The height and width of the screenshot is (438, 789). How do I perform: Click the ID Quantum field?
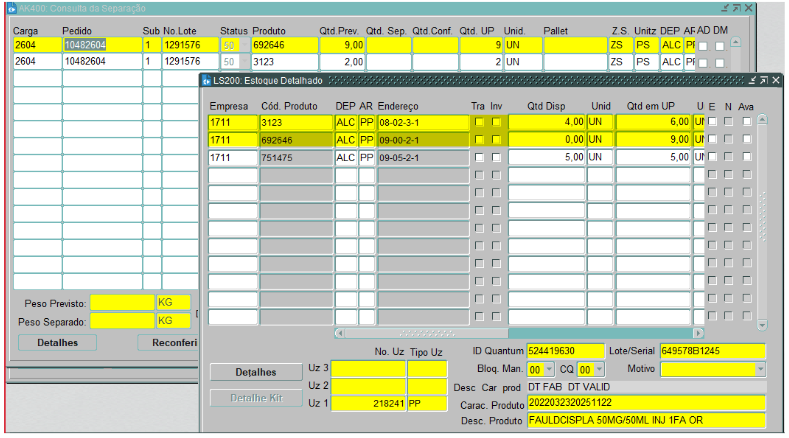(566, 351)
